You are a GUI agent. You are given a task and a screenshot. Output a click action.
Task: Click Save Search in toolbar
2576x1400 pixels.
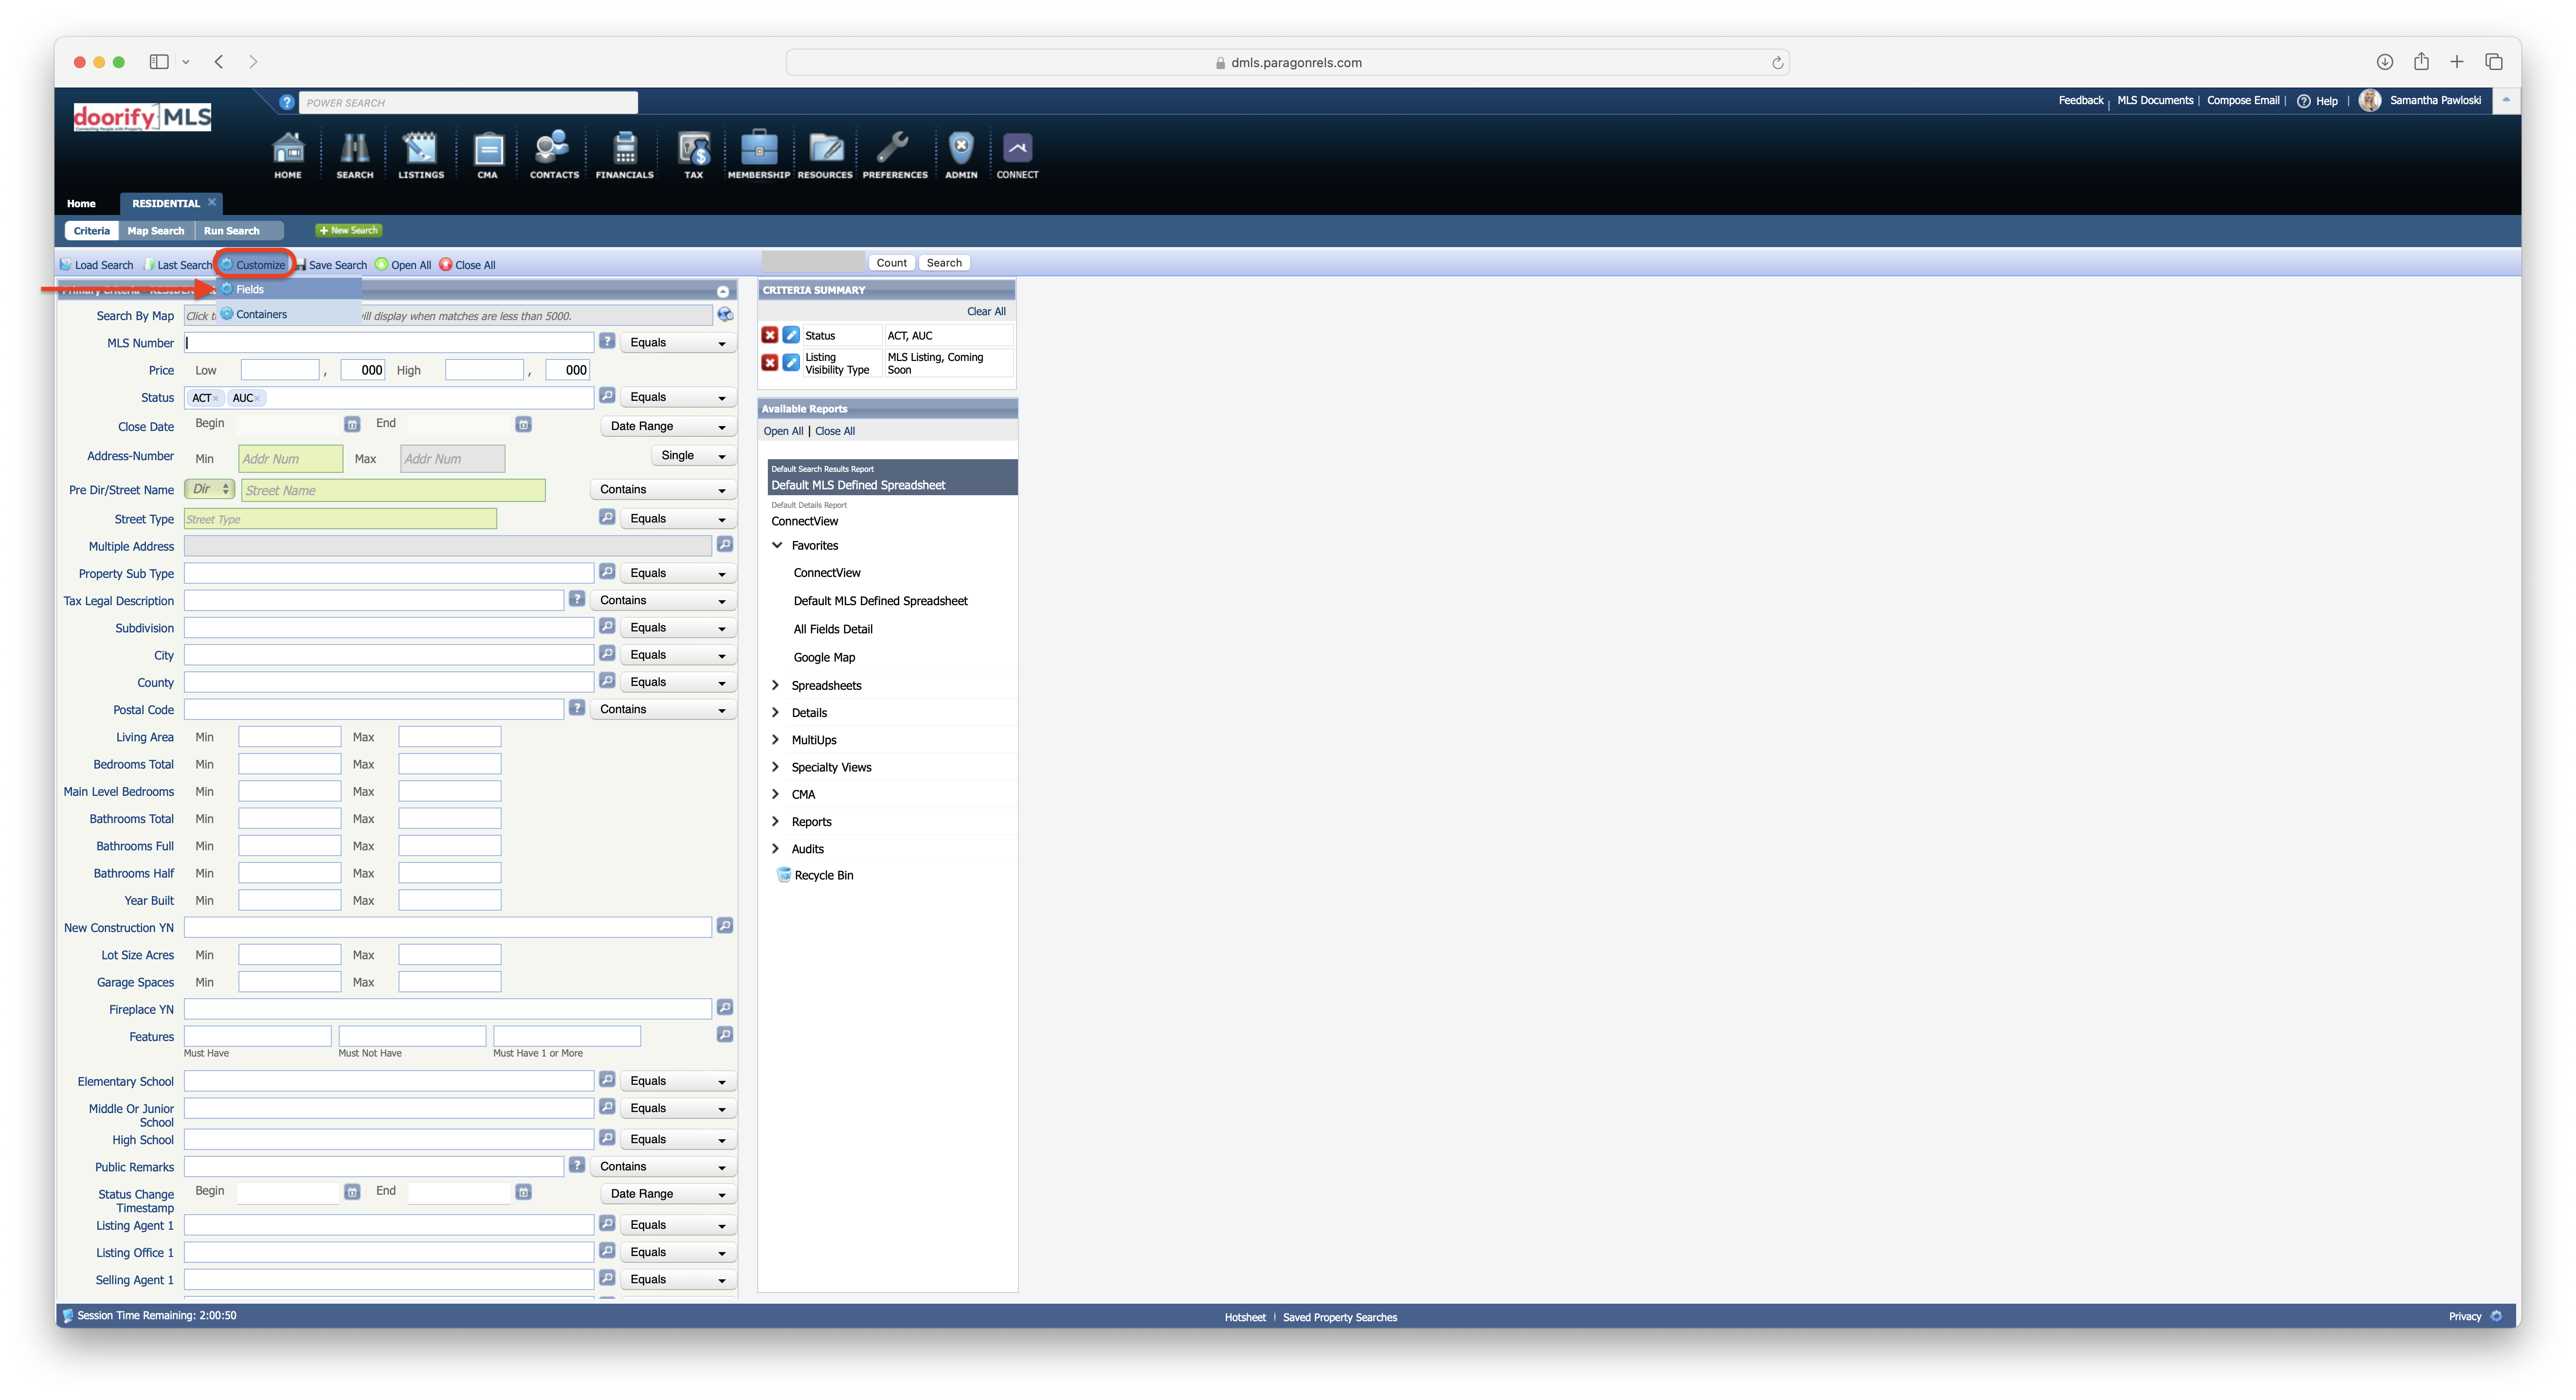click(x=331, y=265)
